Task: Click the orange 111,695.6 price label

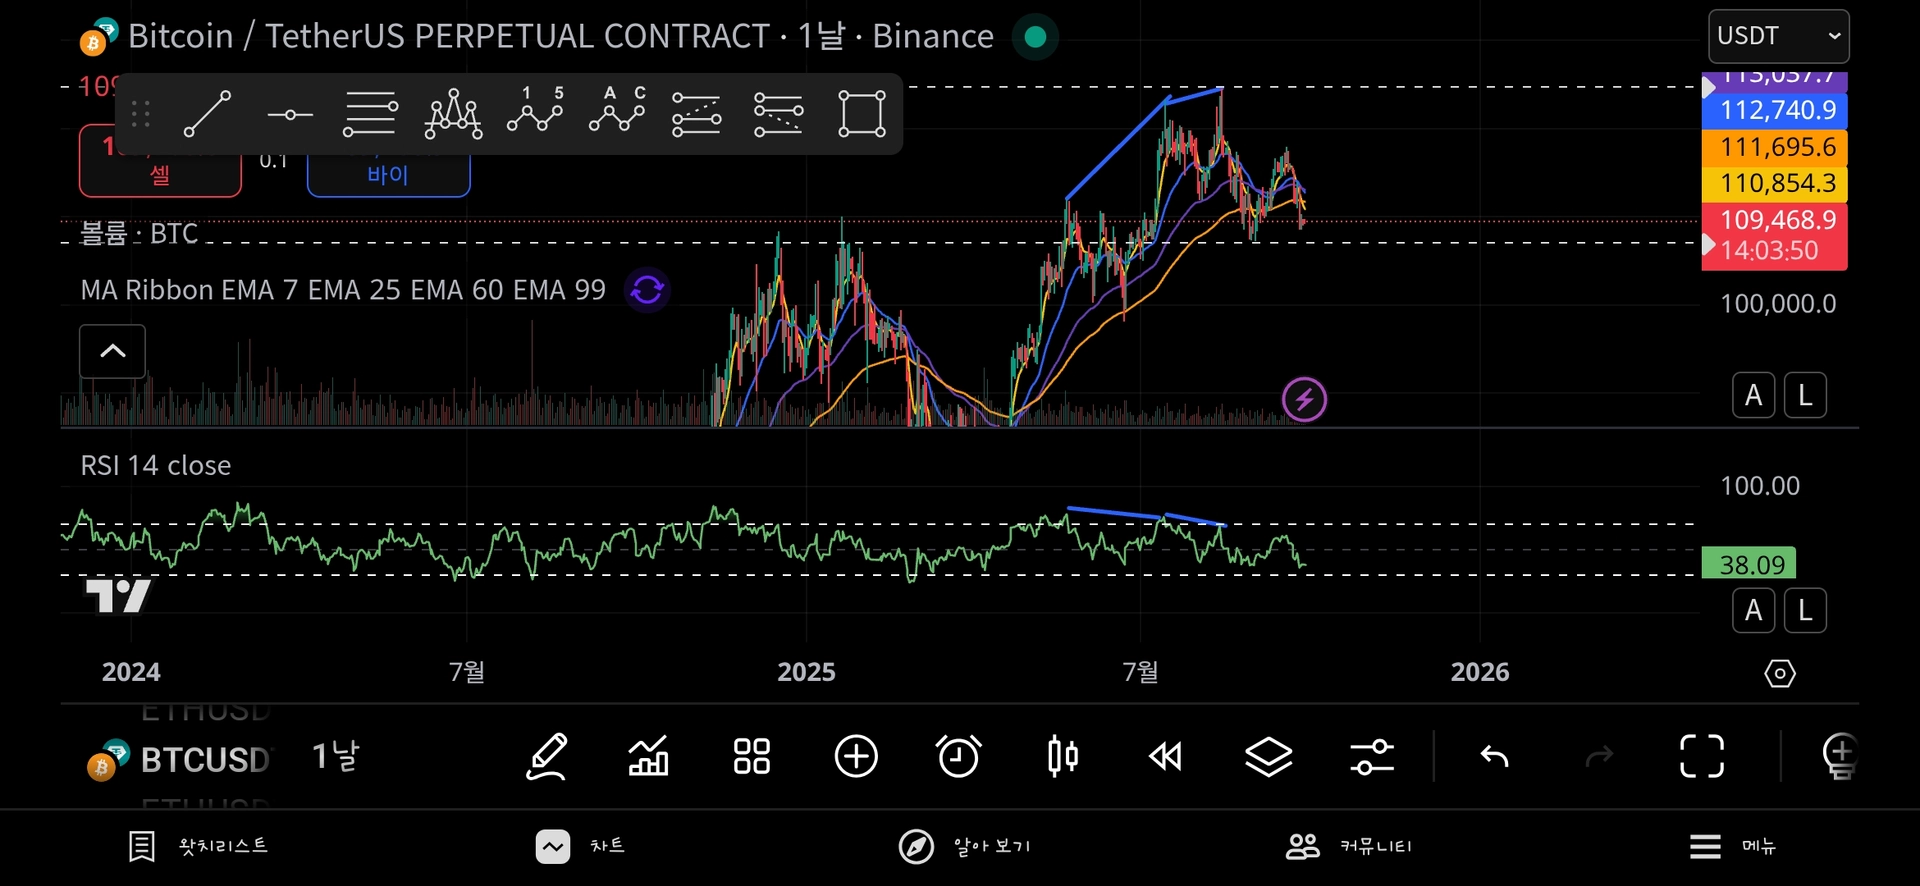Action: (1775, 147)
